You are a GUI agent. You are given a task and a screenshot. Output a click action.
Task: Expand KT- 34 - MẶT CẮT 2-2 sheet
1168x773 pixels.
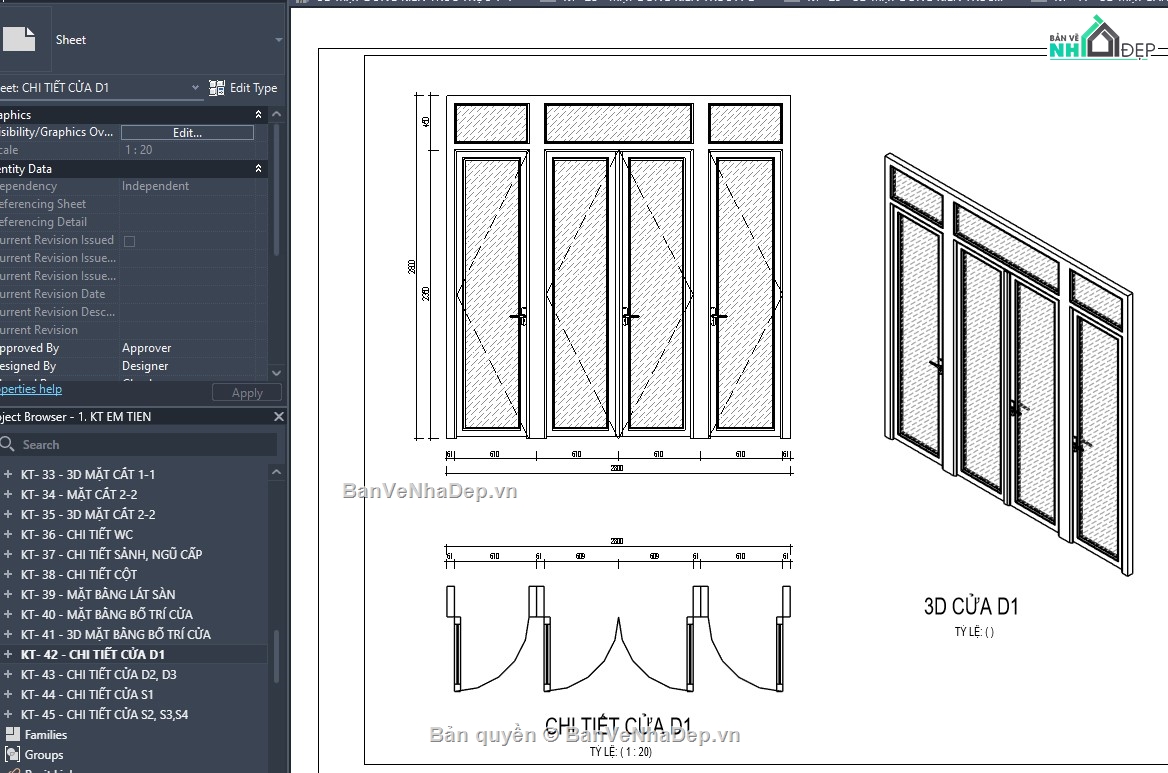pyautogui.click(x=7, y=494)
